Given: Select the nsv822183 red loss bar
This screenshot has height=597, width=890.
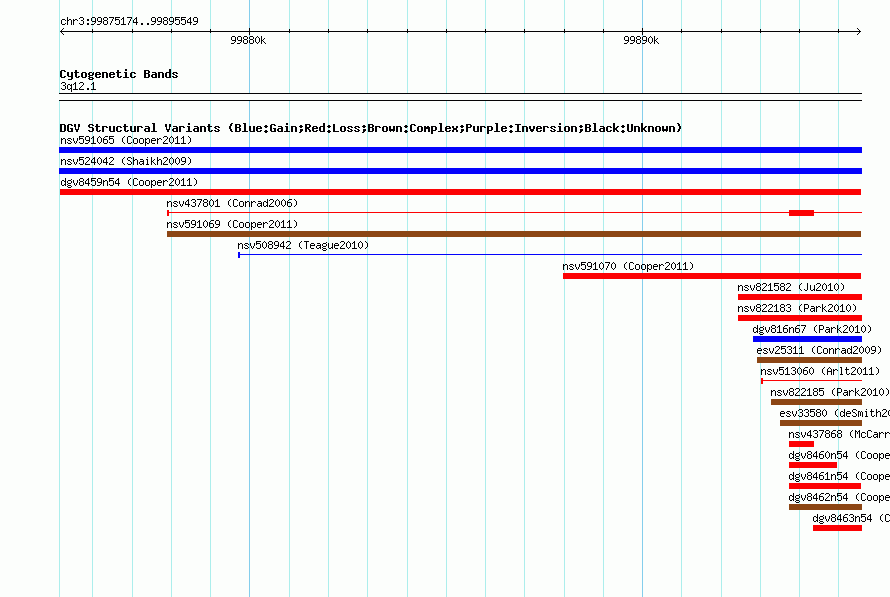Looking at the screenshot, I should 800,318.
